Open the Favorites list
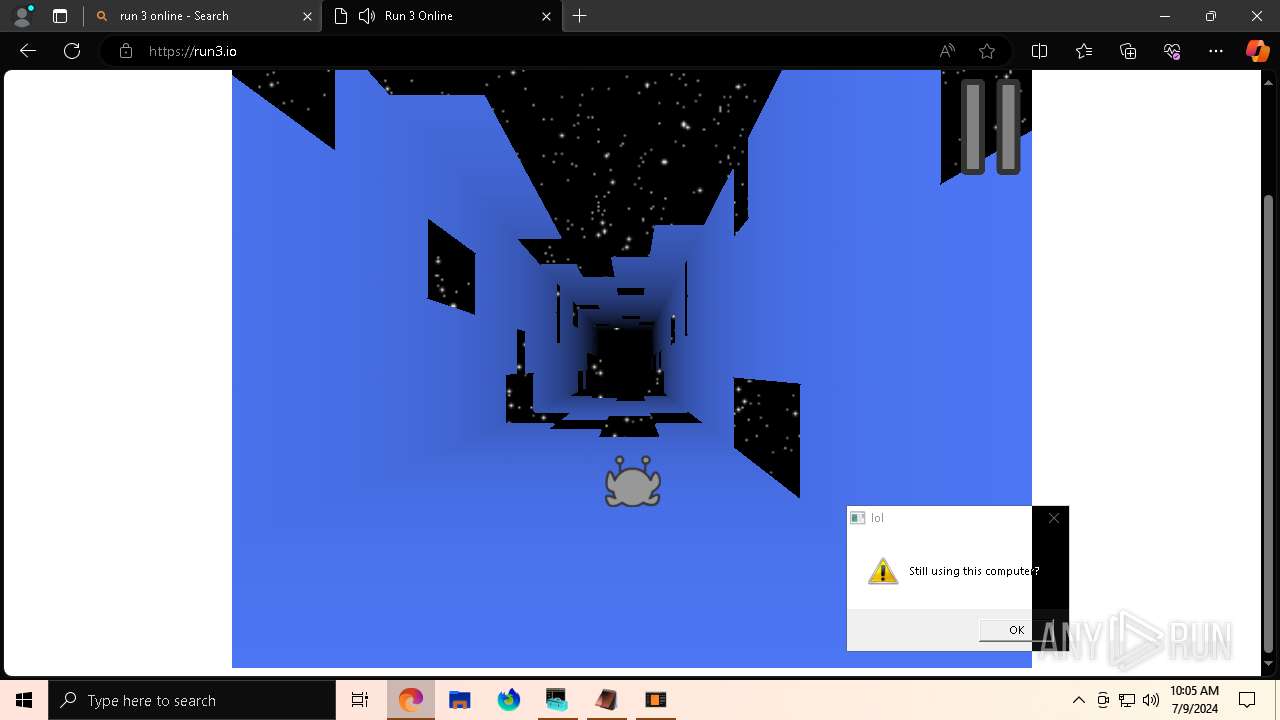The height and width of the screenshot is (720, 1280). (x=1084, y=51)
